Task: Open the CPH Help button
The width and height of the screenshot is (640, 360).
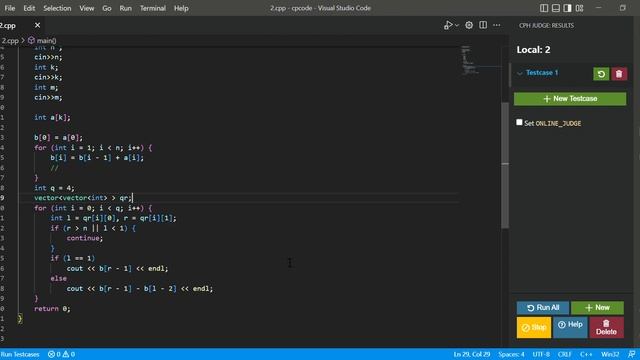Action: (570, 327)
